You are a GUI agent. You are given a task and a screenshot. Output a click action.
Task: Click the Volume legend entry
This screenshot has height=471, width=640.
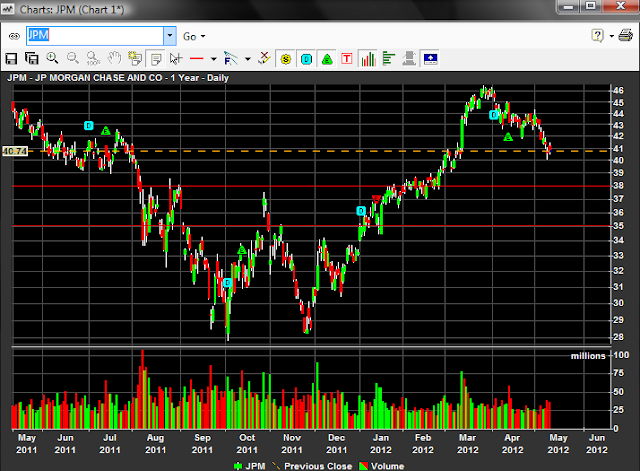tap(382, 466)
